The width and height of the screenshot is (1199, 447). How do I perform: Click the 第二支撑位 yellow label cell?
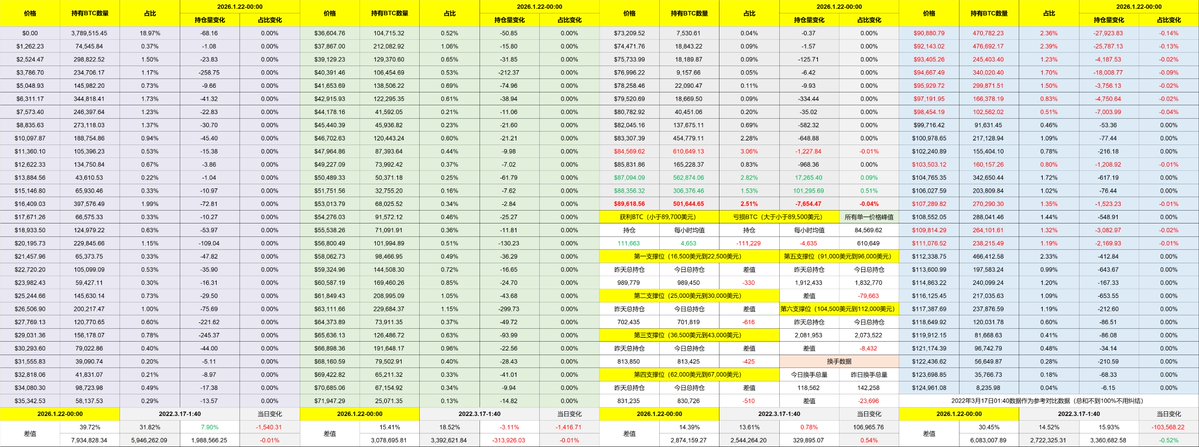tap(685, 297)
